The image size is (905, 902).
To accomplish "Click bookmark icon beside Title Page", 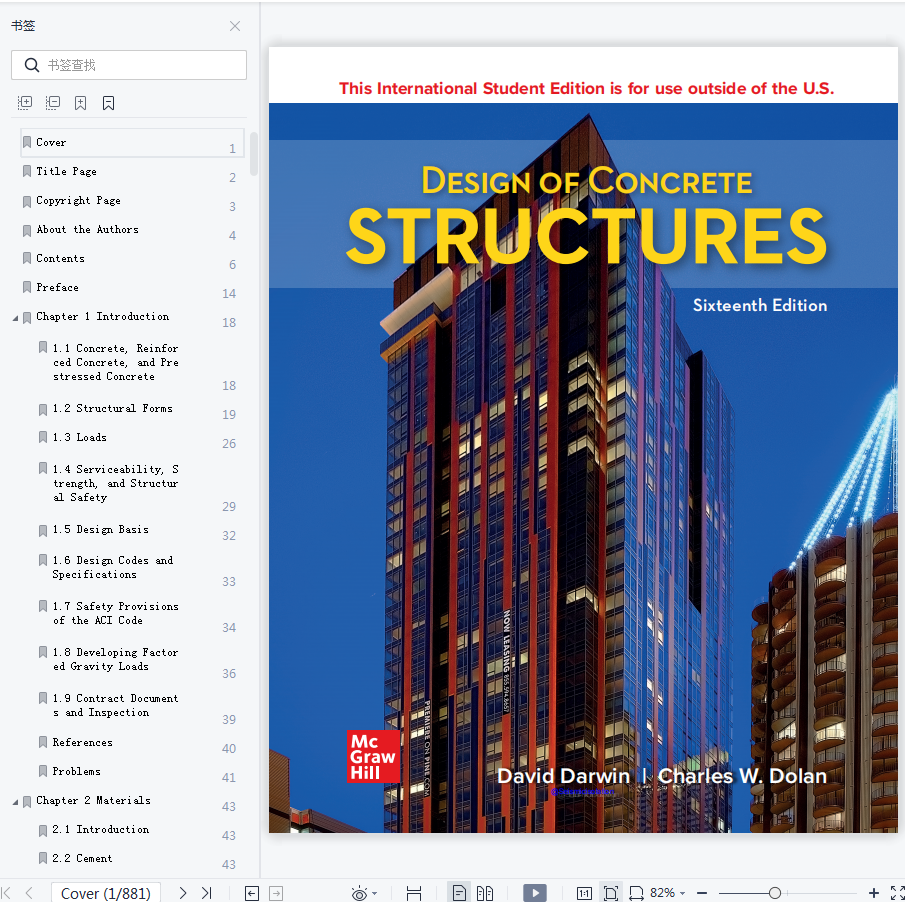I will (x=27, y=171).
